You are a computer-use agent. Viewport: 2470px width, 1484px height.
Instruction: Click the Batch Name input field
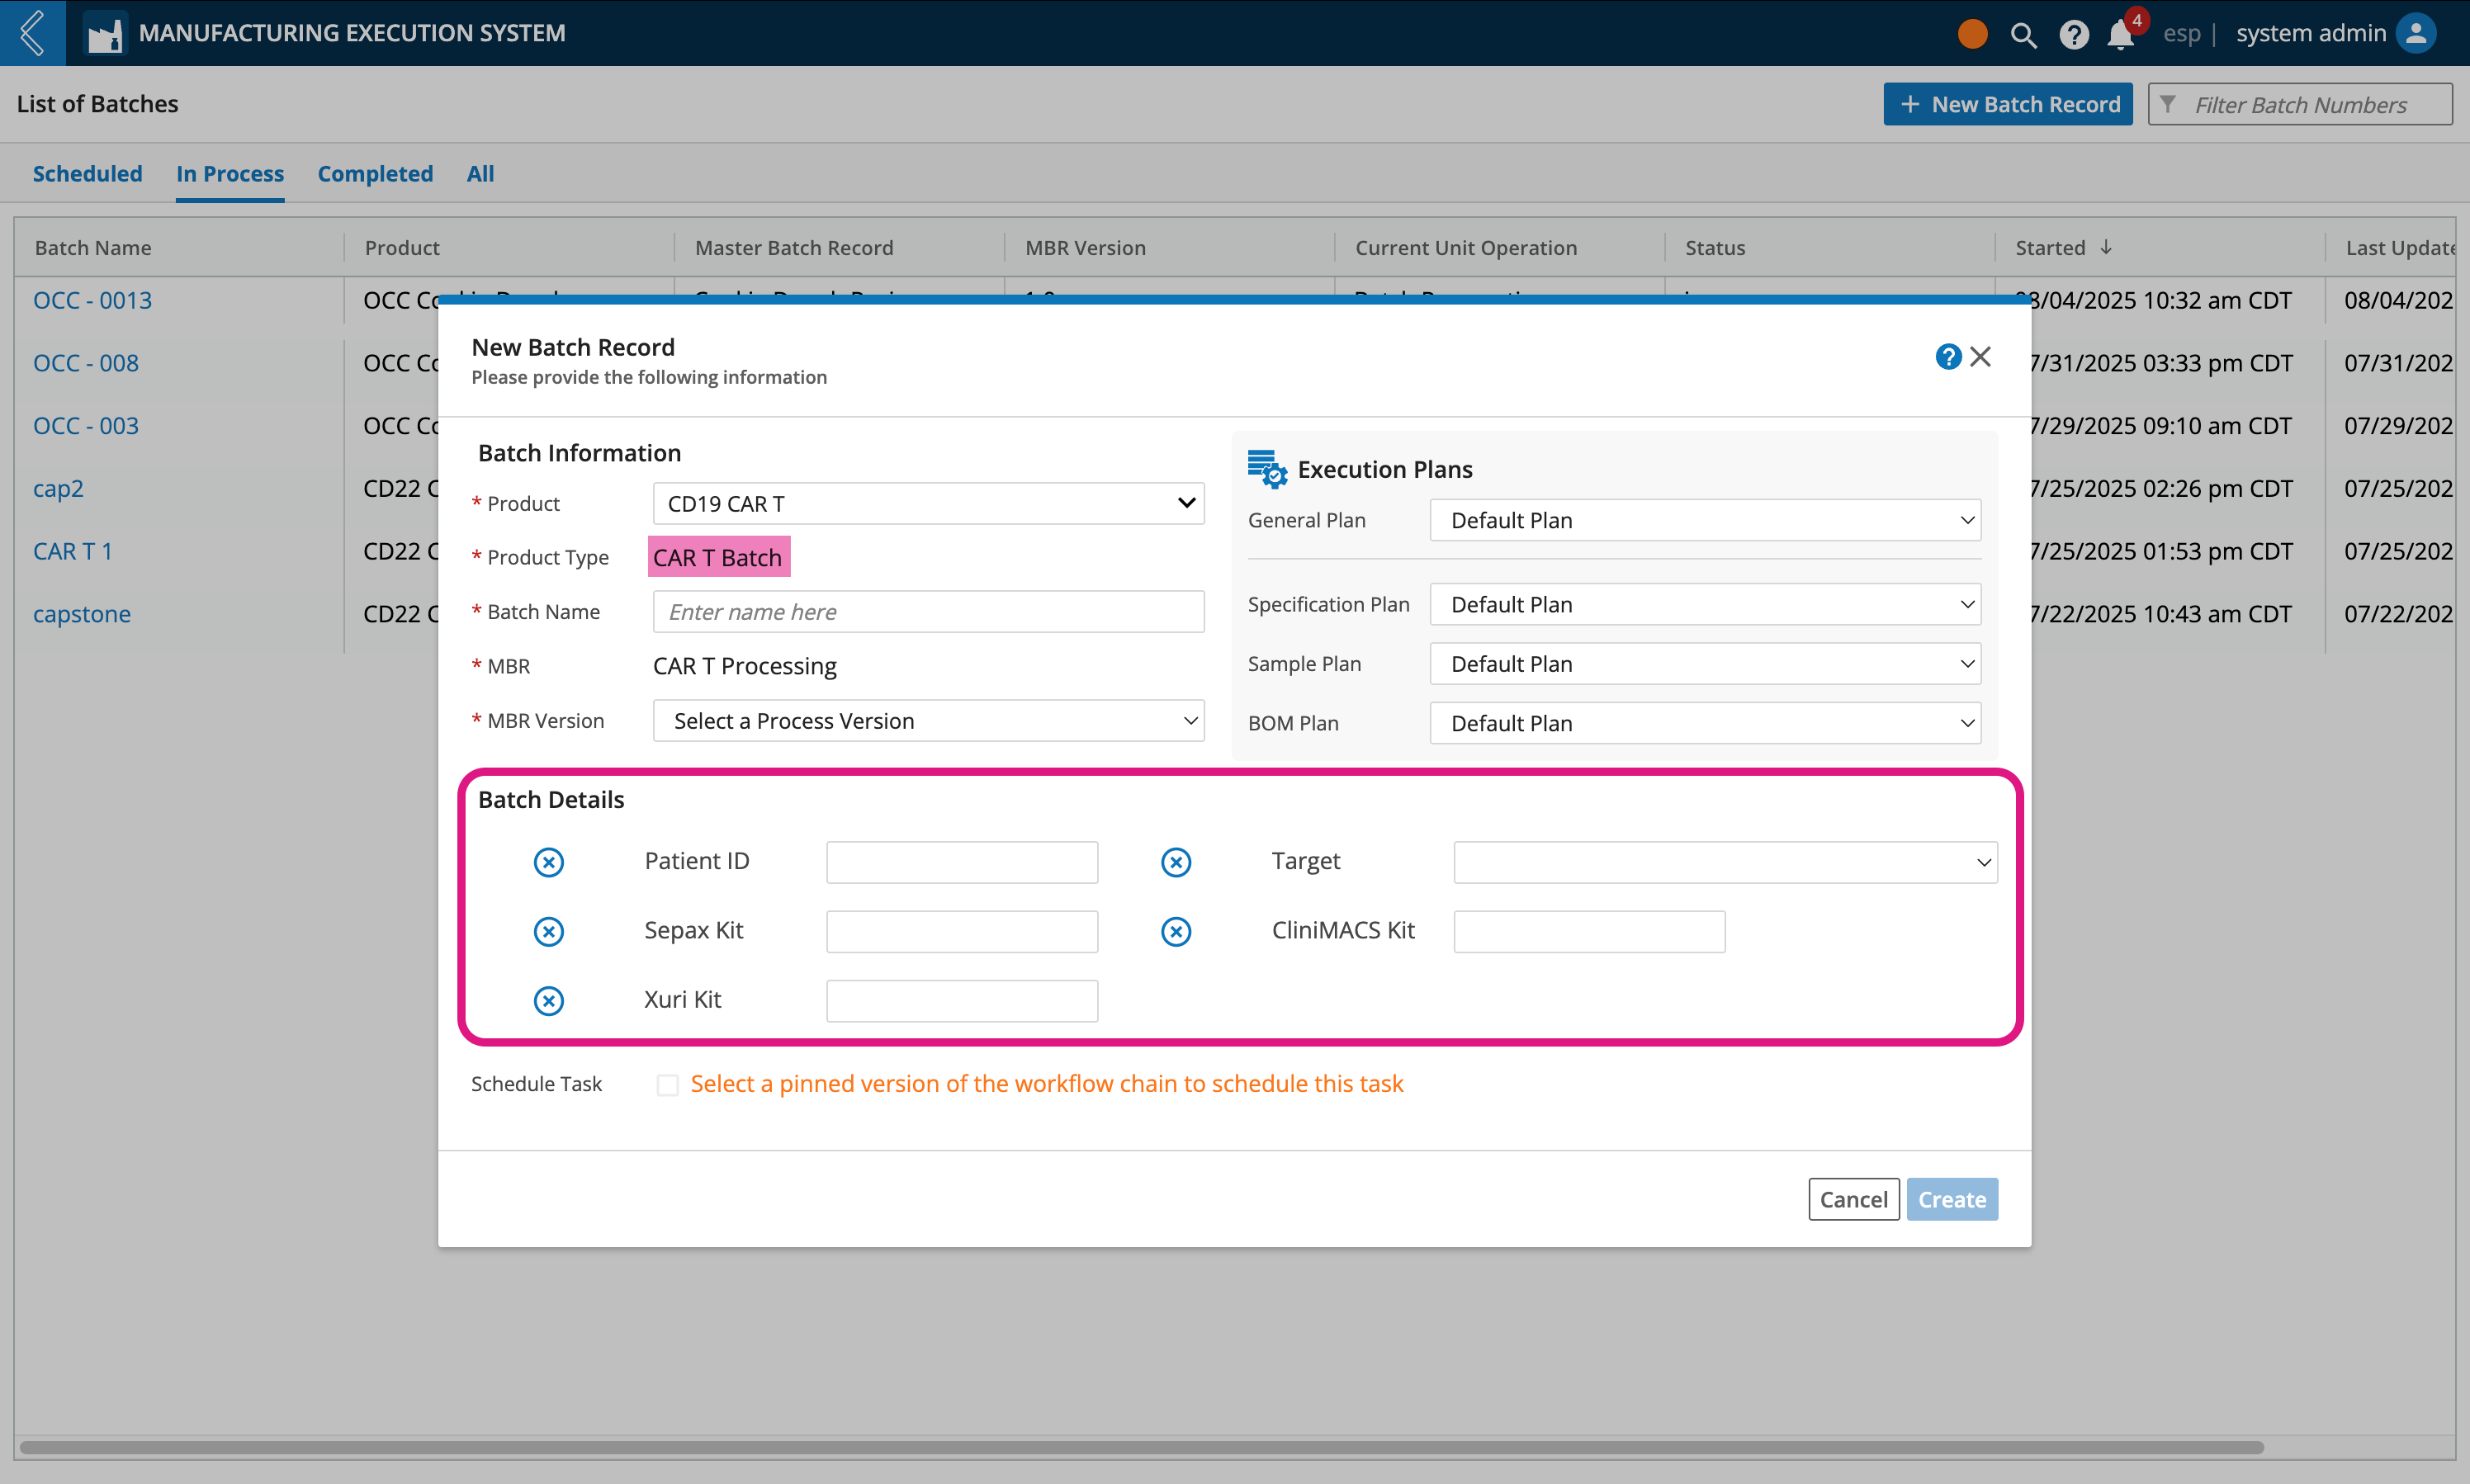(x=929, y=612)
